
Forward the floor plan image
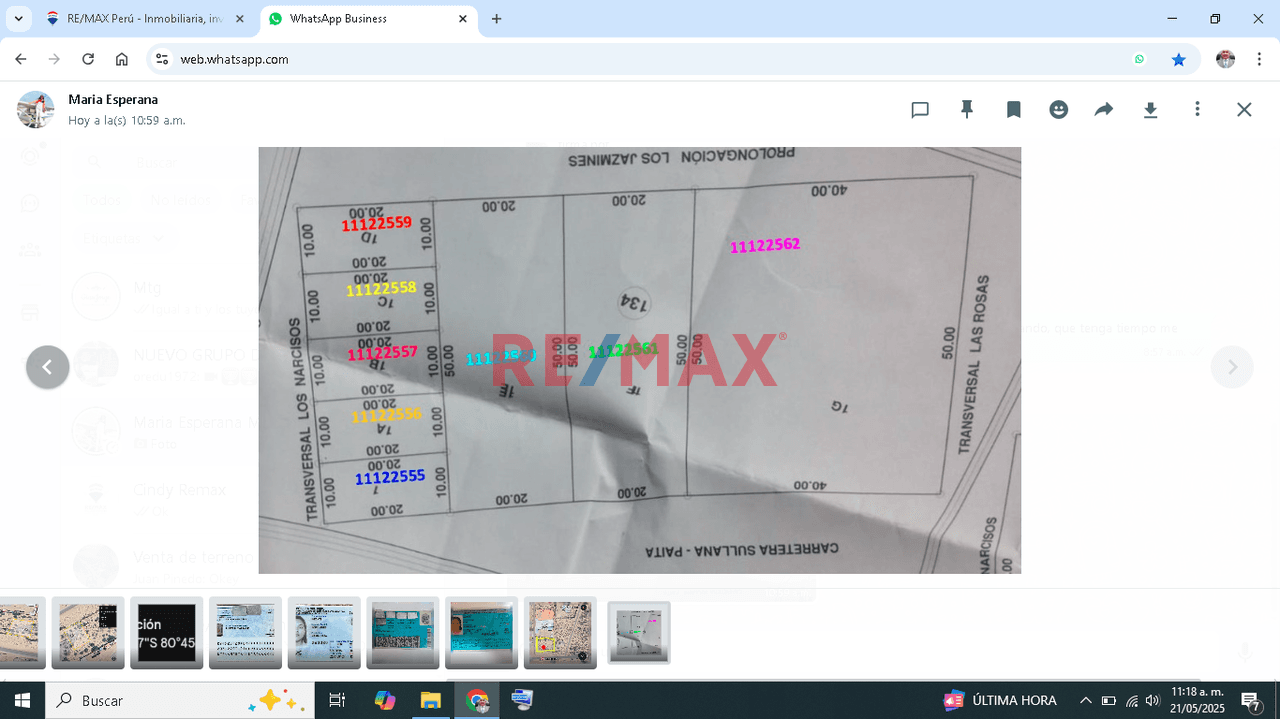(1103, 109)
